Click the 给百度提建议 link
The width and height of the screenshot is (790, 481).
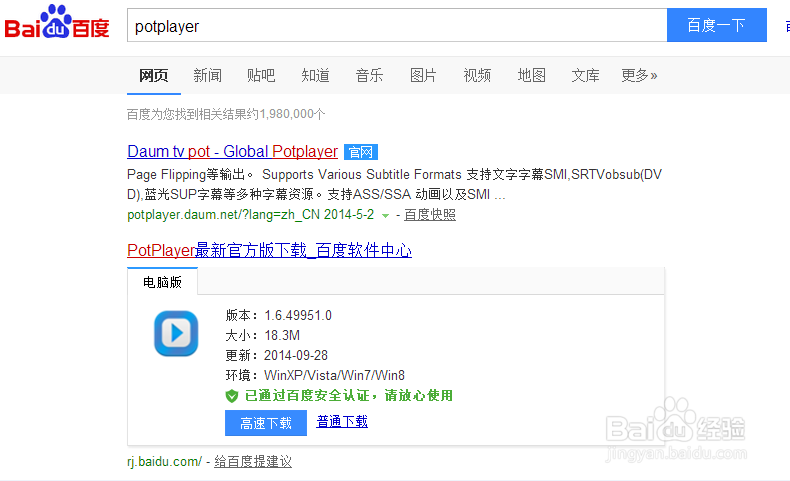point(253,461)
